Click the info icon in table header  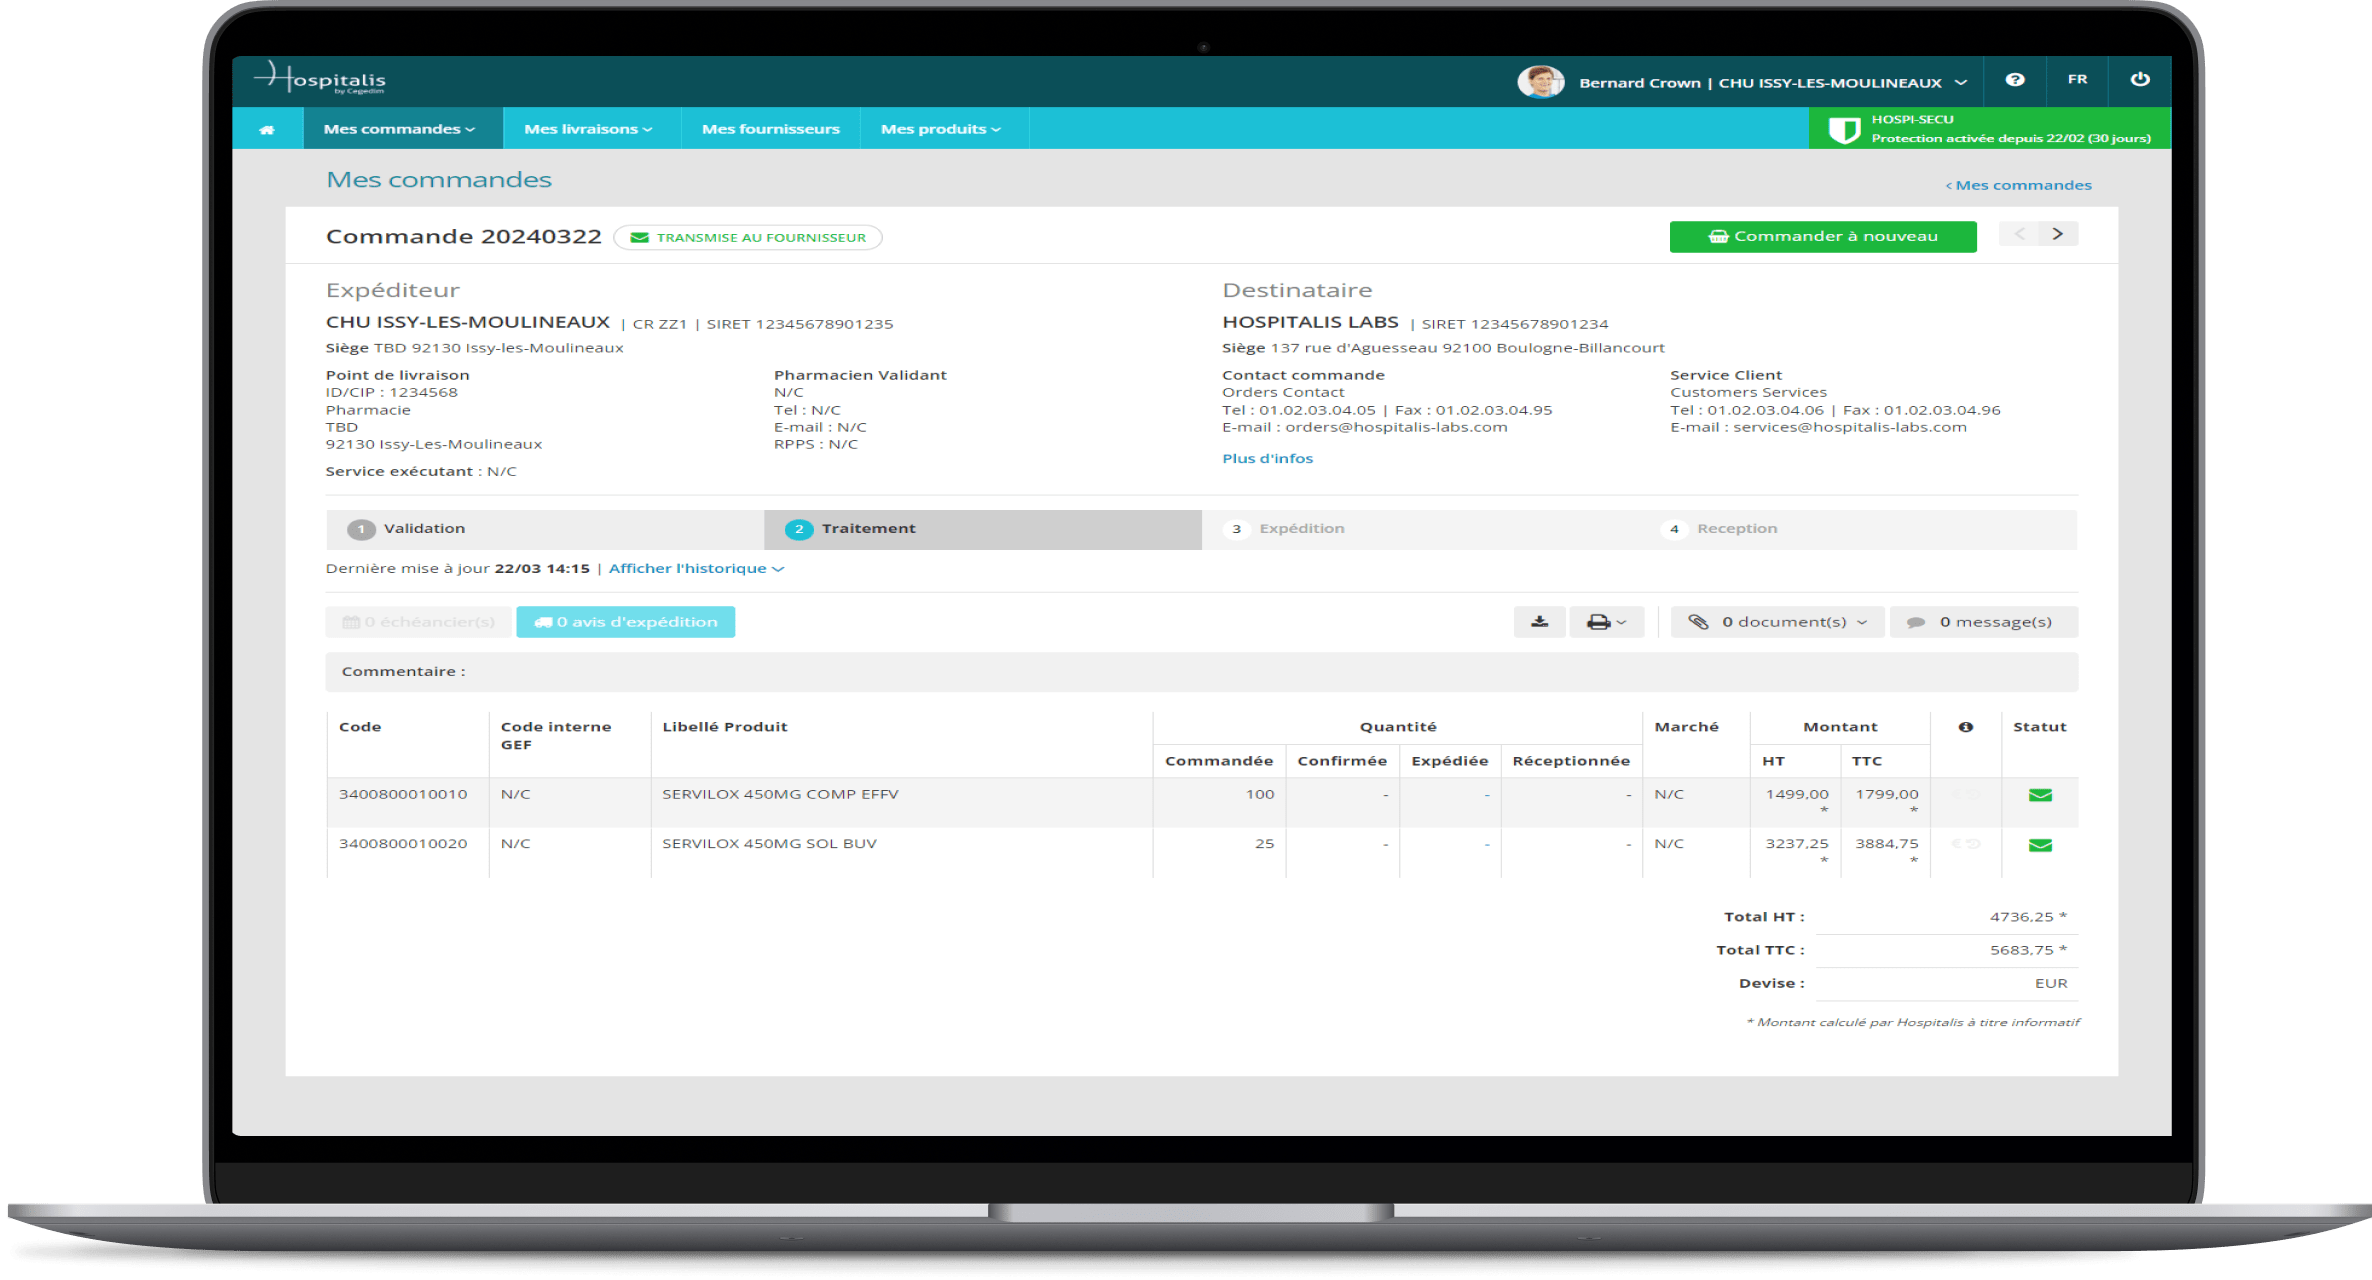coord(1965,727)
